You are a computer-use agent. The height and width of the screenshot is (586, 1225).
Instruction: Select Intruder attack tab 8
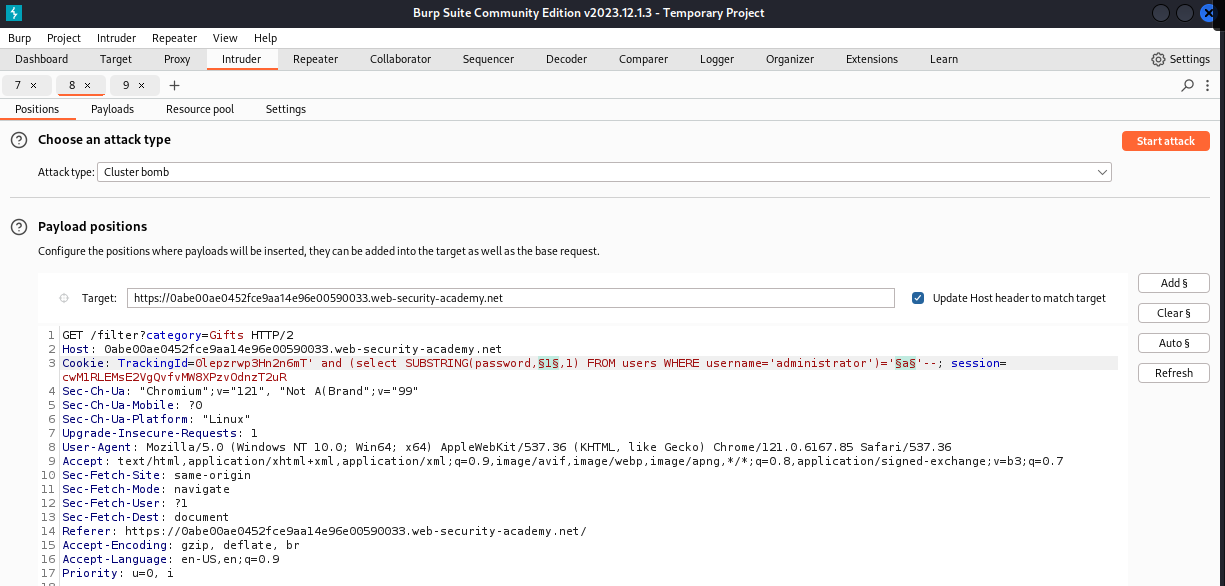click(x=72, y=86)
